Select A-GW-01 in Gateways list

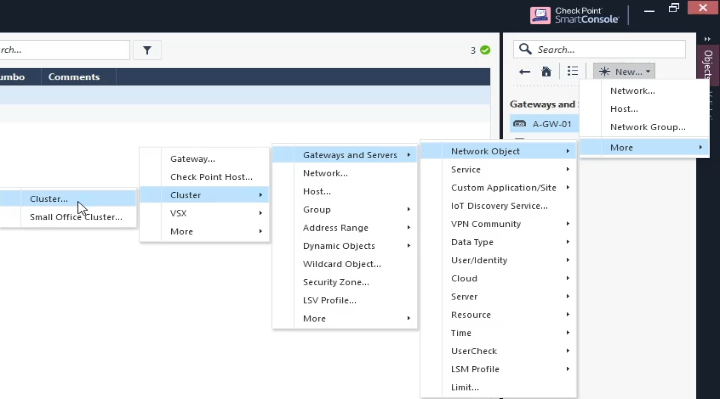(544, 124)
